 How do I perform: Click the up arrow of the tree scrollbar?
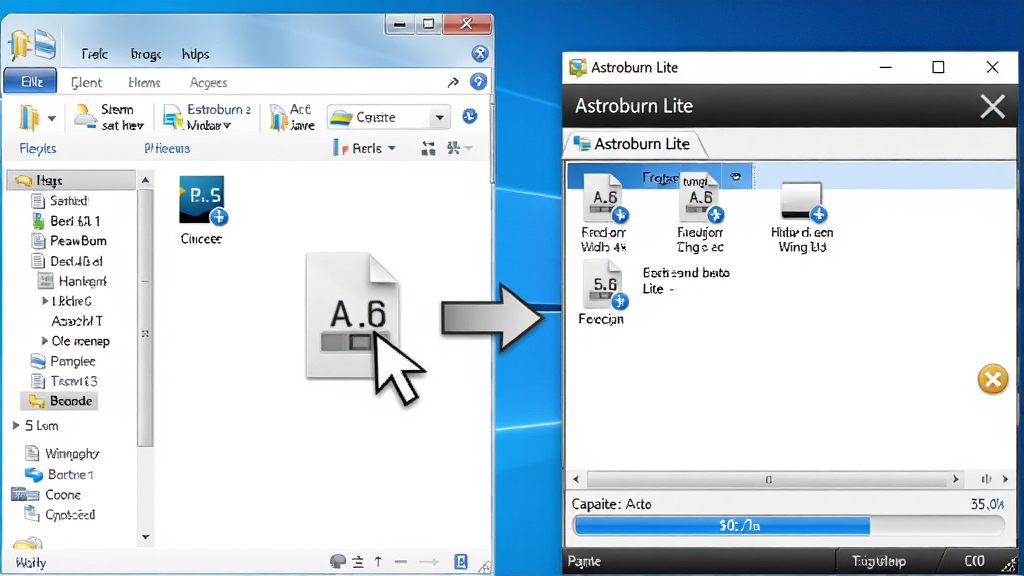[146, 180]
